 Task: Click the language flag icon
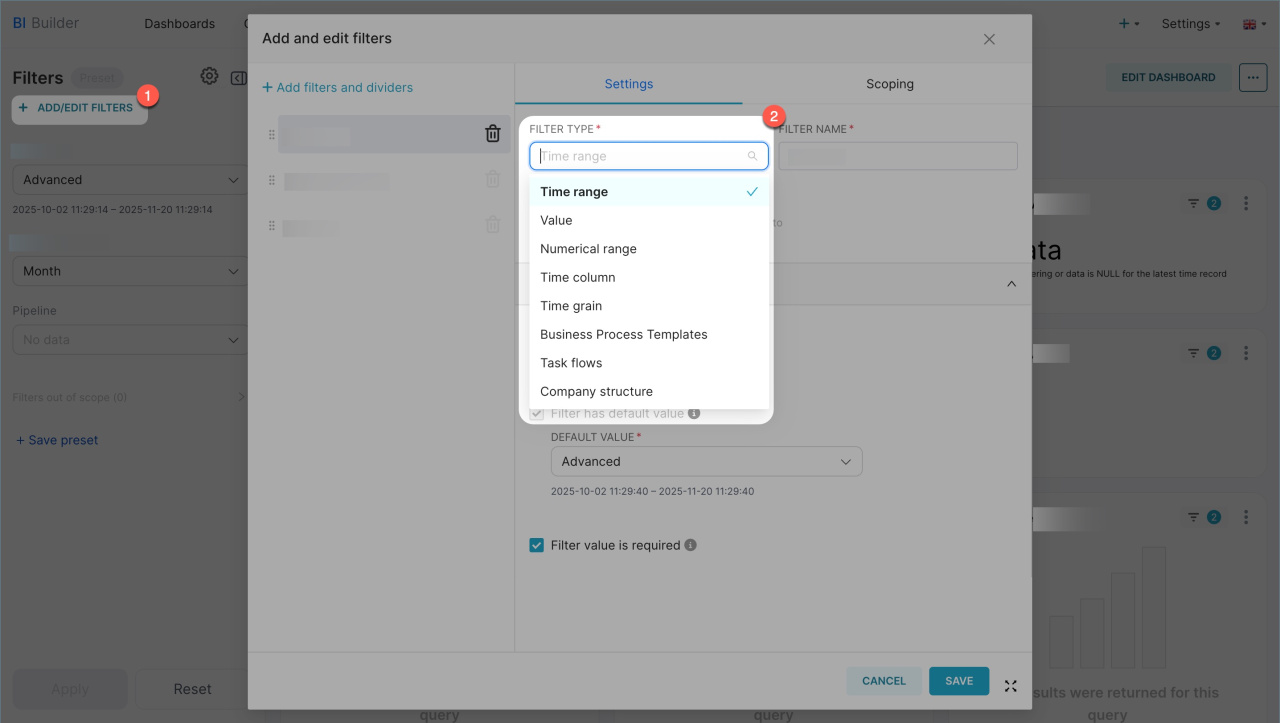pos(1249,24)
